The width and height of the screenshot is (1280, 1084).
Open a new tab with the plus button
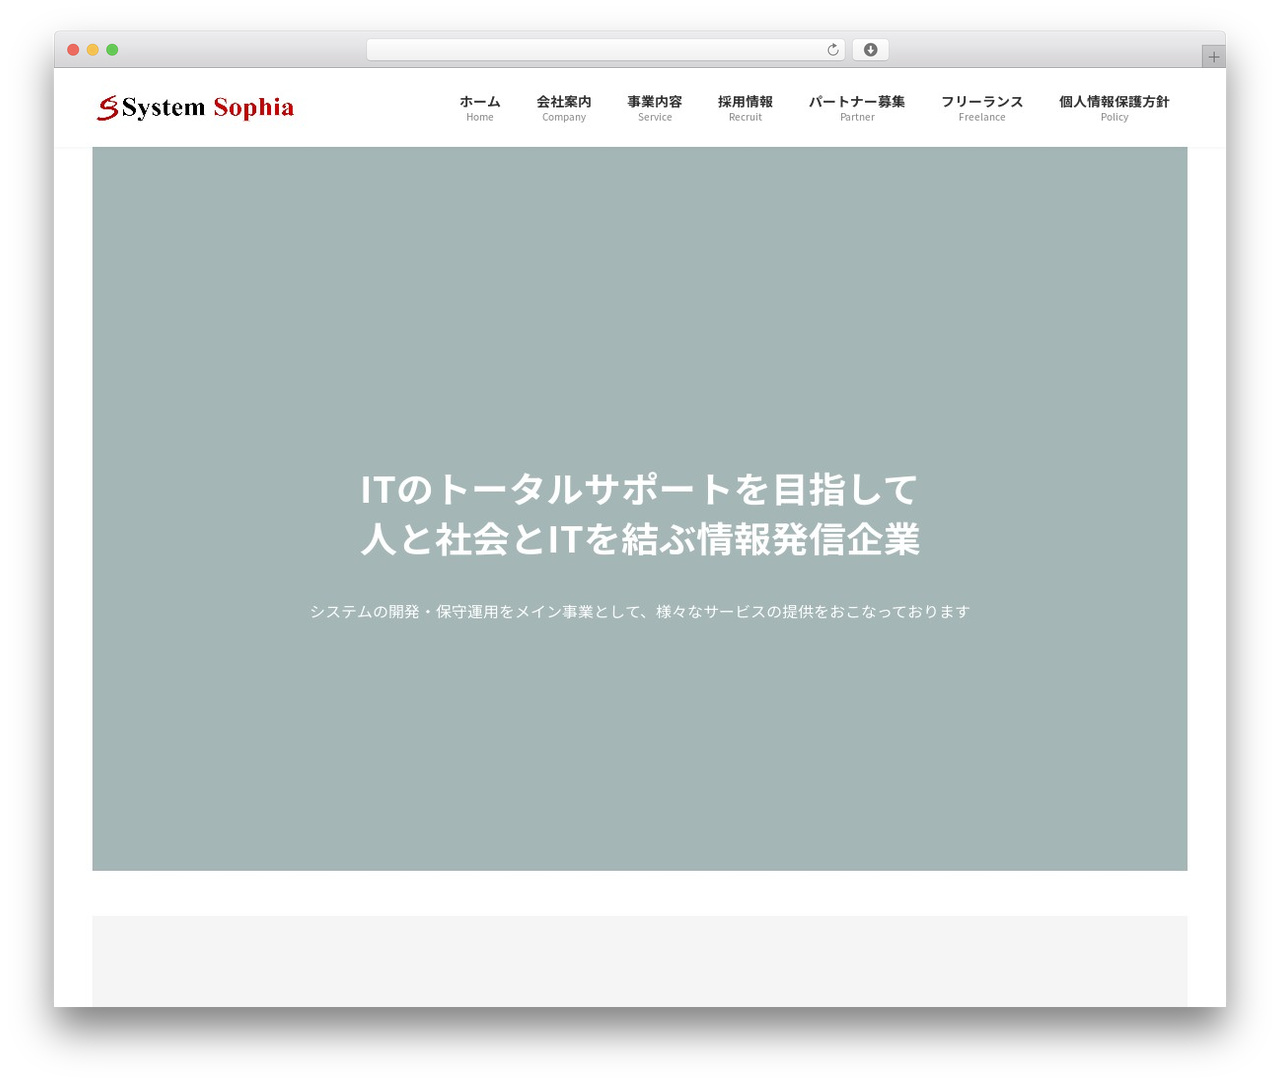pyautogui.click(x=1214, y=57)
